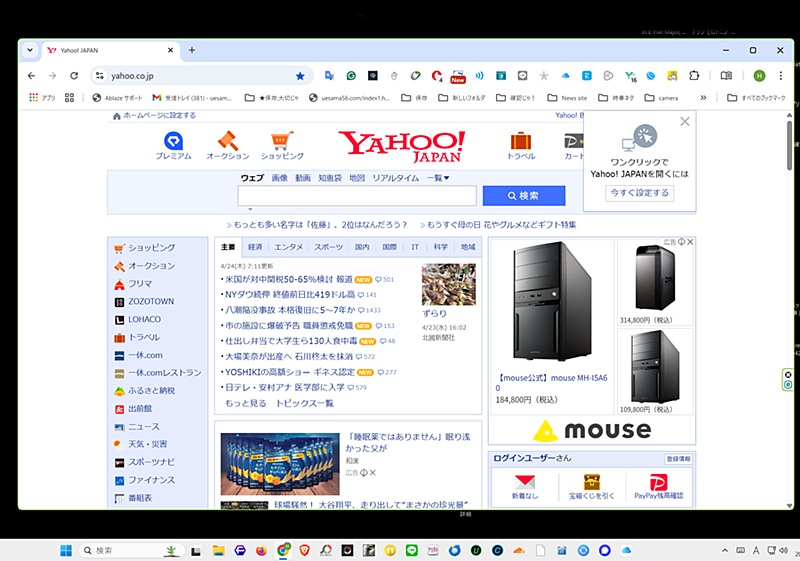Bookmark this page with the star icon
The height and width of the screenshot is (561, 800).
pos(300,76)
